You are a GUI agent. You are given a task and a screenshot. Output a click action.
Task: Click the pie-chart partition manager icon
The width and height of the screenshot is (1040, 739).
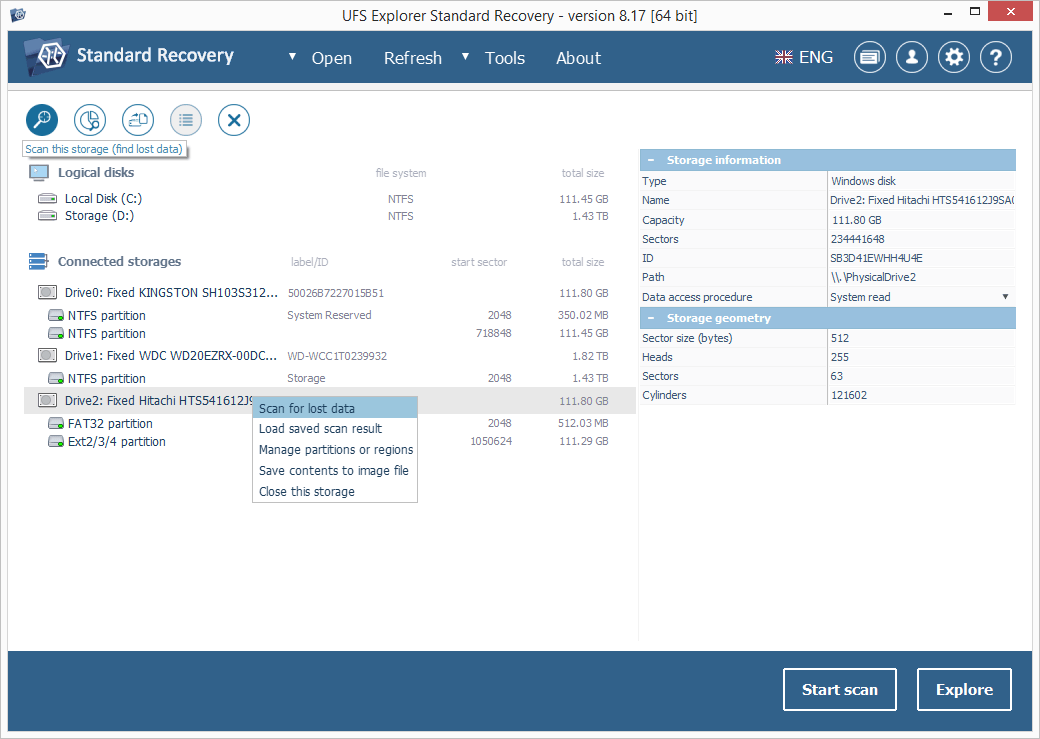[90, 121]
